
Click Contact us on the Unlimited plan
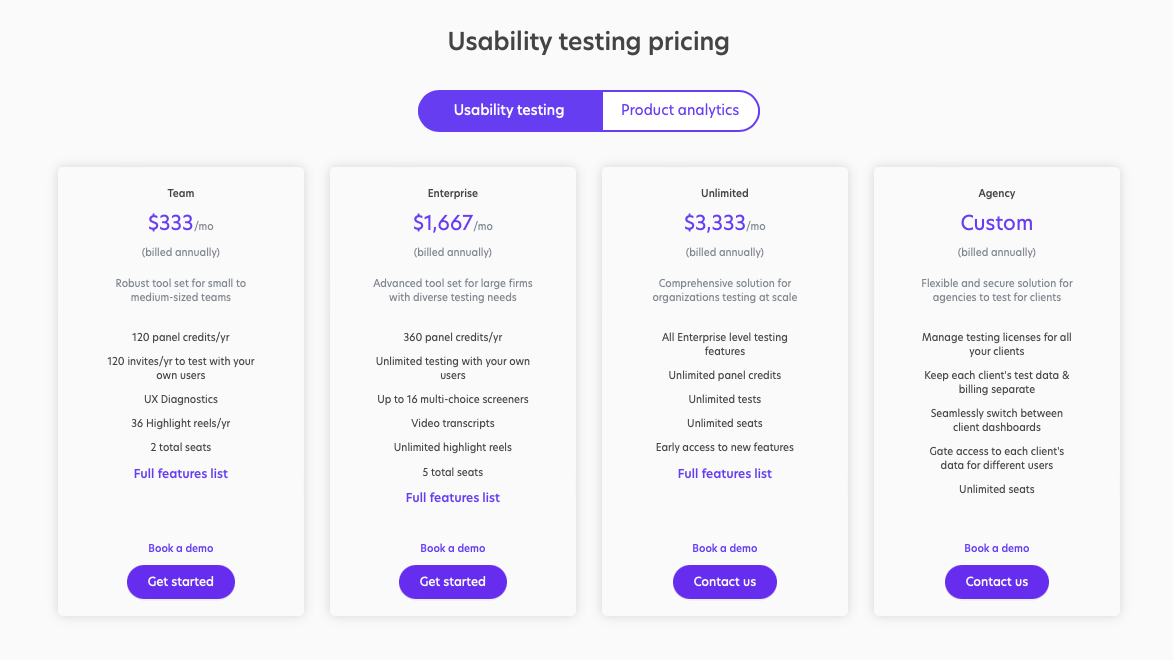click(x=725, y=582)
